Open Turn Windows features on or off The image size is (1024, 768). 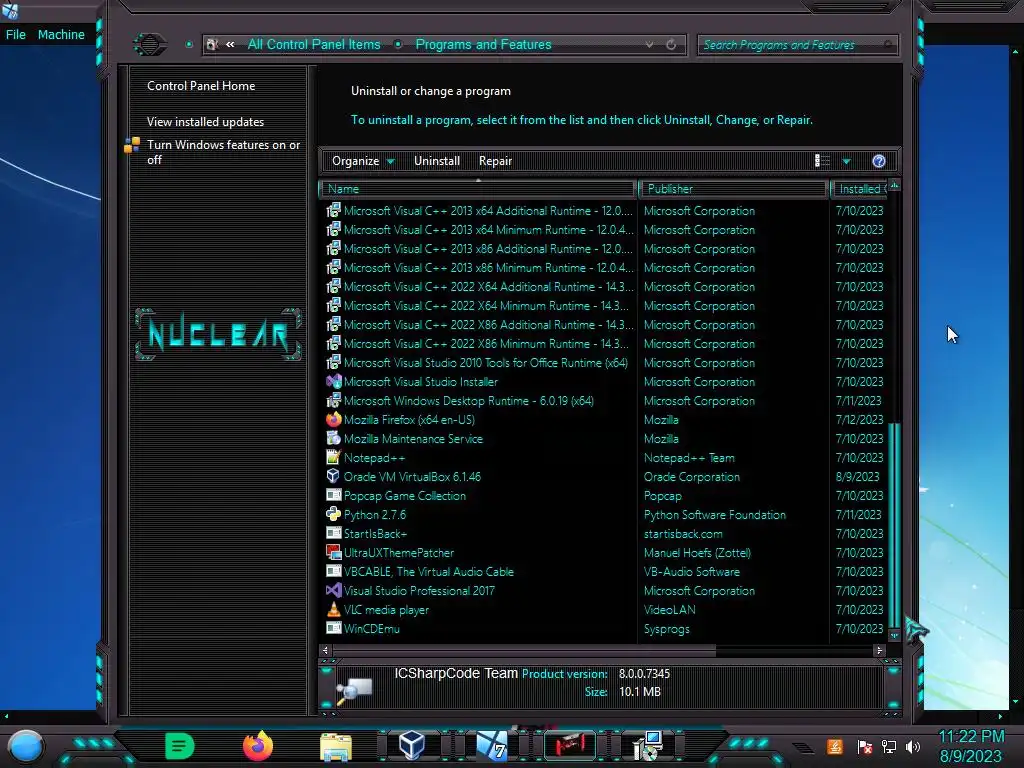(223, 152)
